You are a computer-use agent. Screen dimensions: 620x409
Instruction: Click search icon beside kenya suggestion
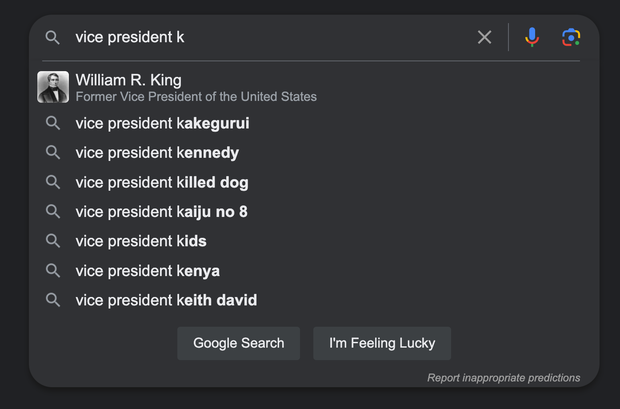click(53, 270)
